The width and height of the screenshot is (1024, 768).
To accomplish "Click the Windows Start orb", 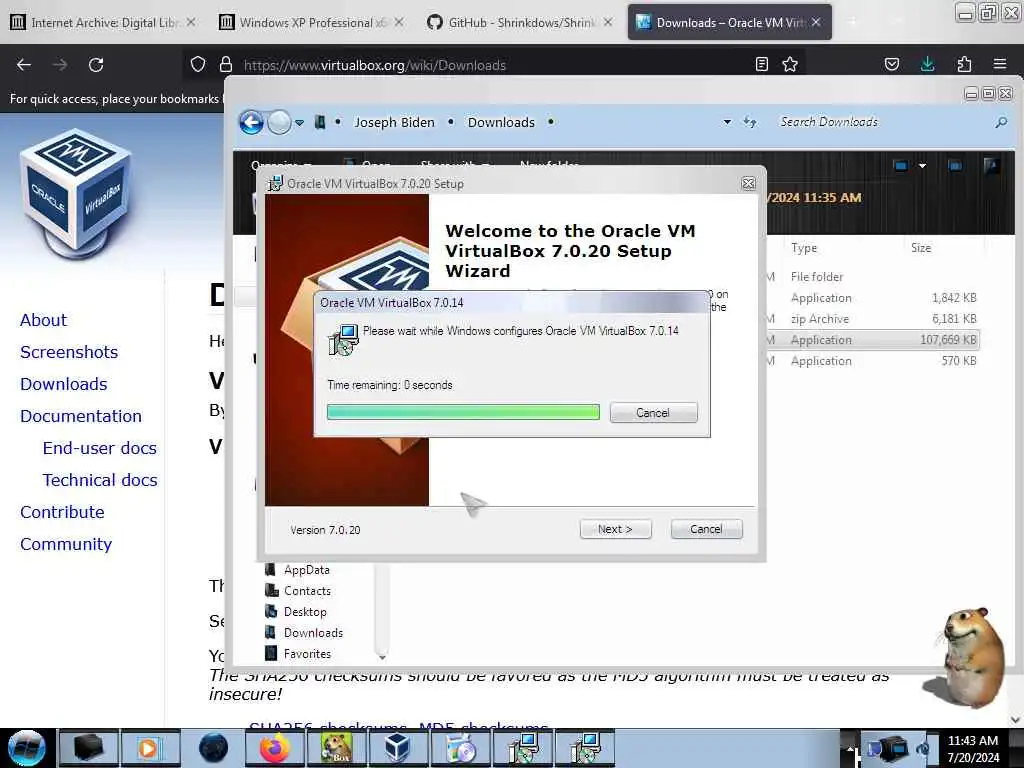I will tap(27, 748).
